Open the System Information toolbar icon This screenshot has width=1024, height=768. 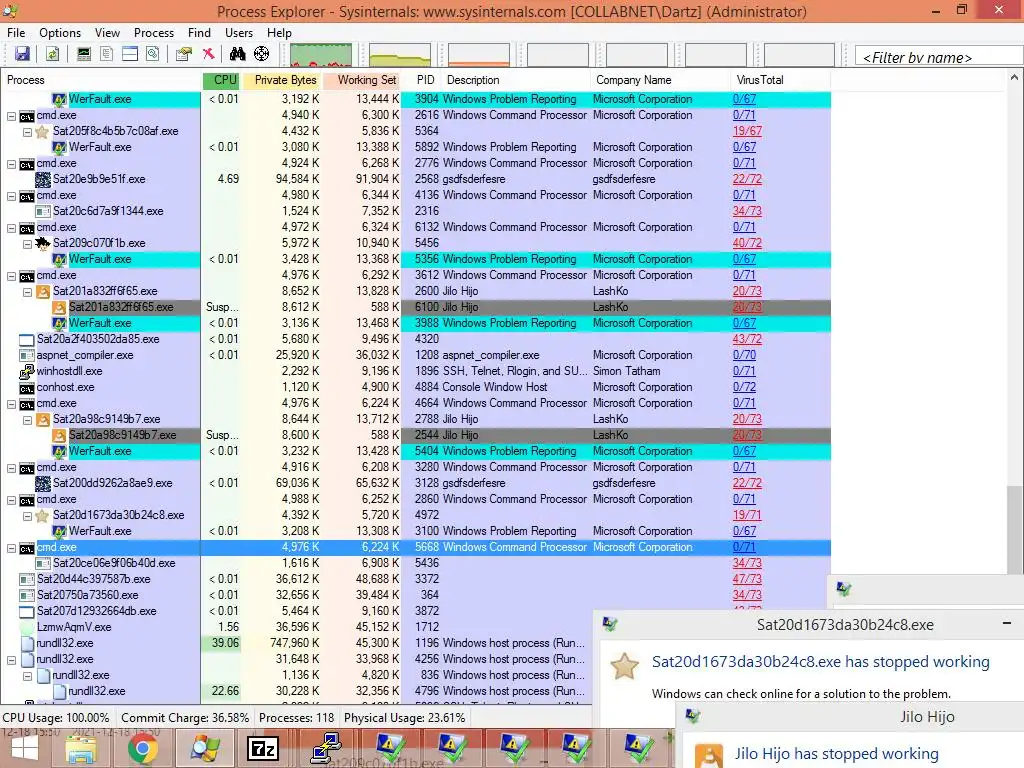[84, 54]
